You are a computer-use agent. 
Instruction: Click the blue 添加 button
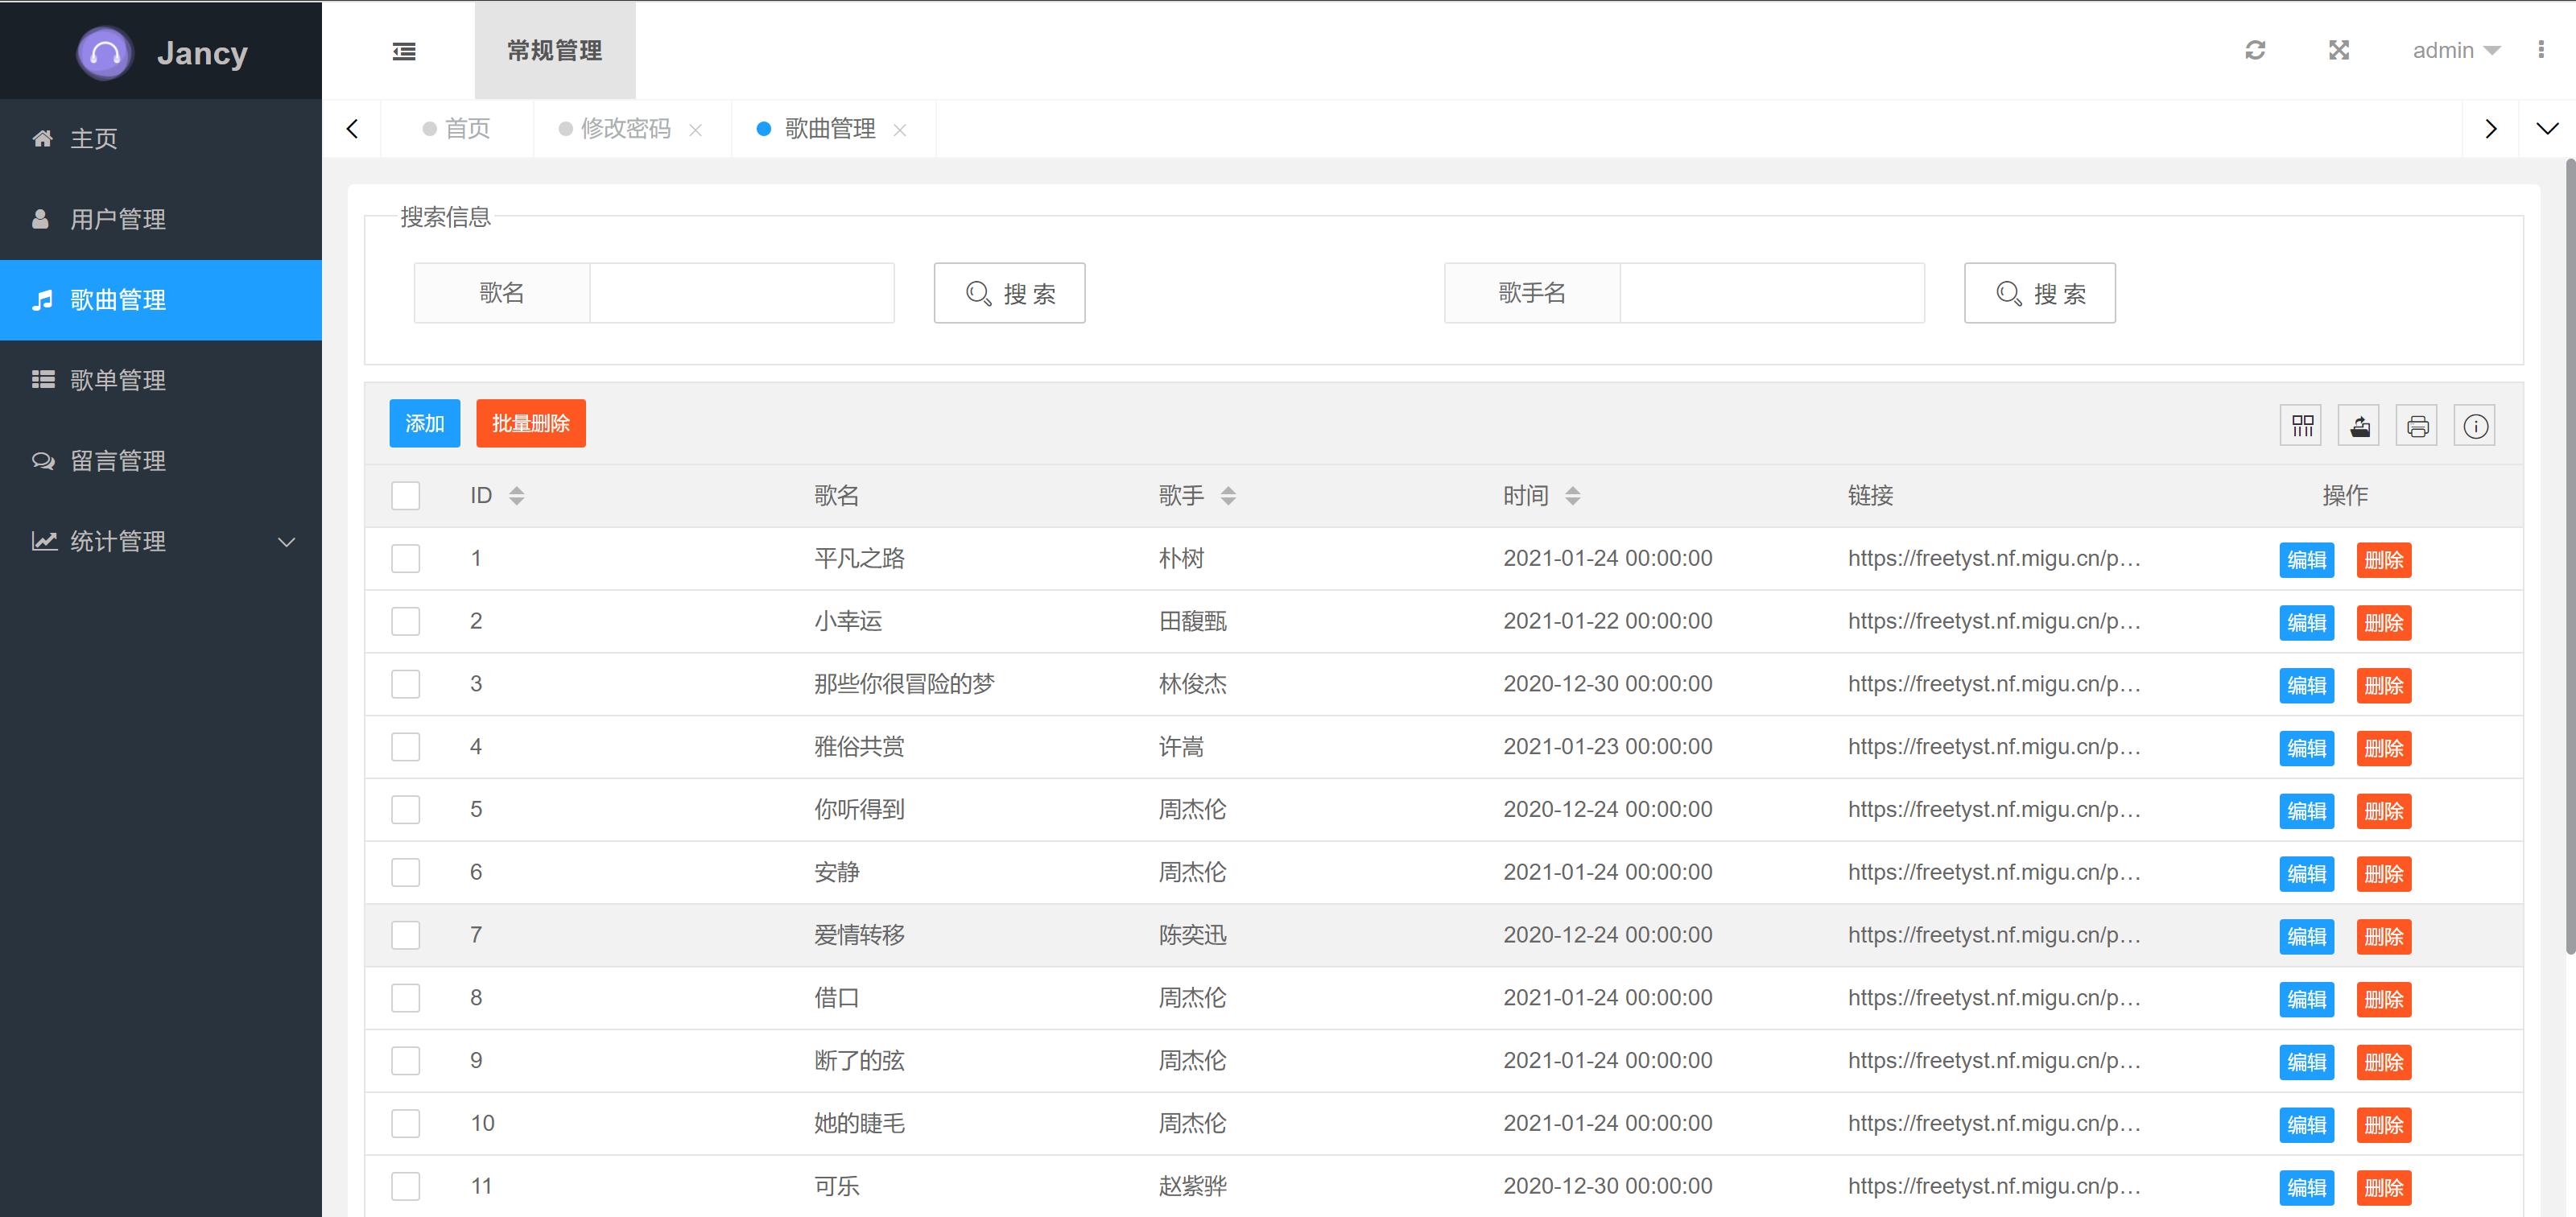[425, 424]
